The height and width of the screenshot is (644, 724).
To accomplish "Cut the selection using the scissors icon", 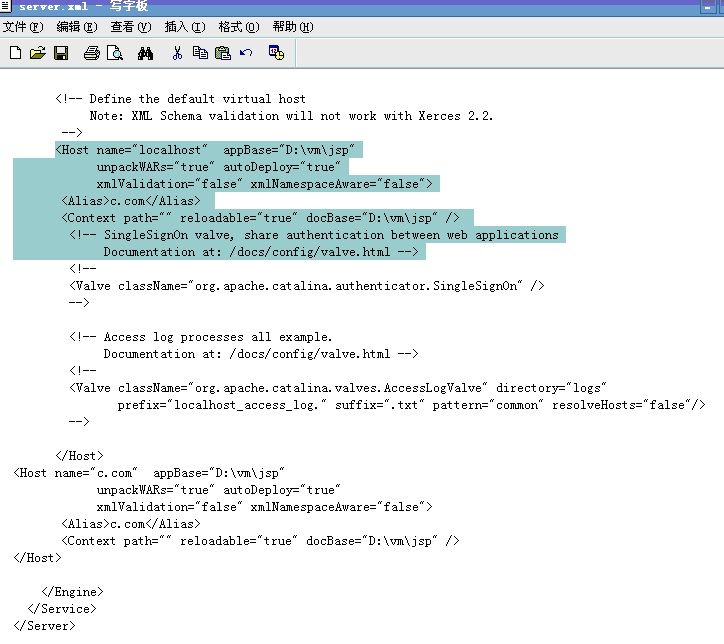I will click(x=177, y=53).
